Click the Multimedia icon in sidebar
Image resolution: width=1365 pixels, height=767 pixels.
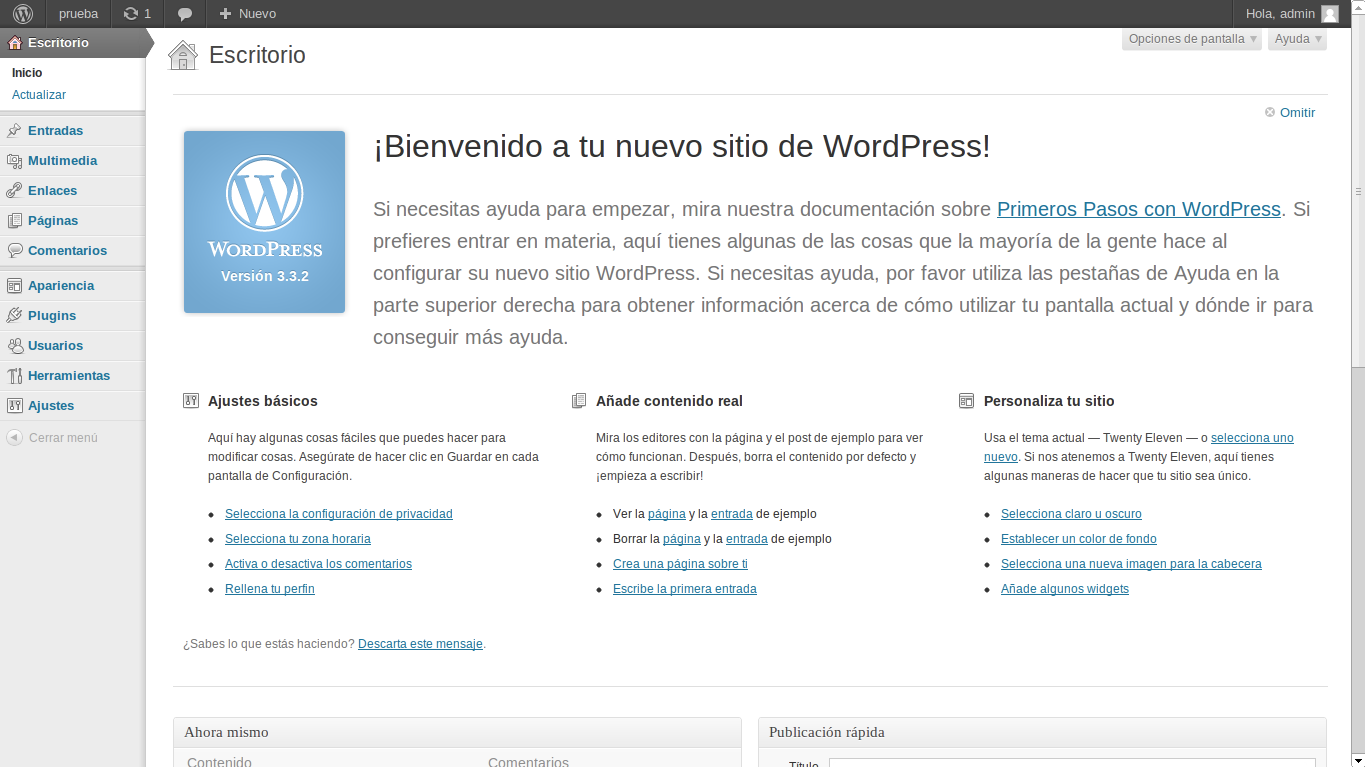[x=15, y=161]
